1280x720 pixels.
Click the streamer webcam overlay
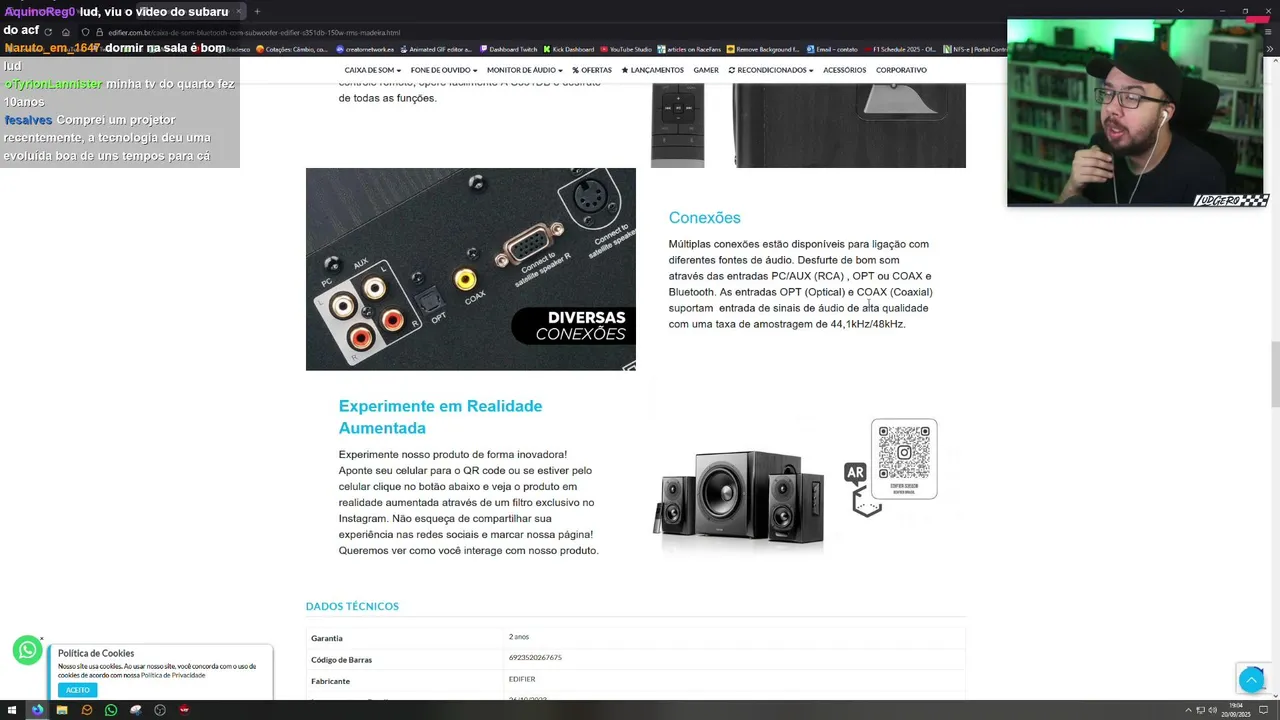pyautogui.click(x=1137, y=113)
